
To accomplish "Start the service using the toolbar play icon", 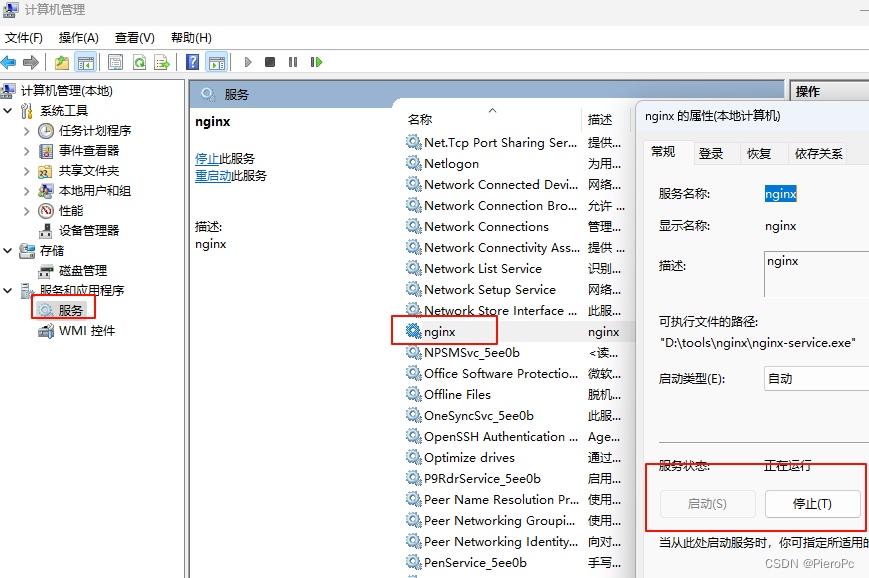I will [x=247, y=62].
